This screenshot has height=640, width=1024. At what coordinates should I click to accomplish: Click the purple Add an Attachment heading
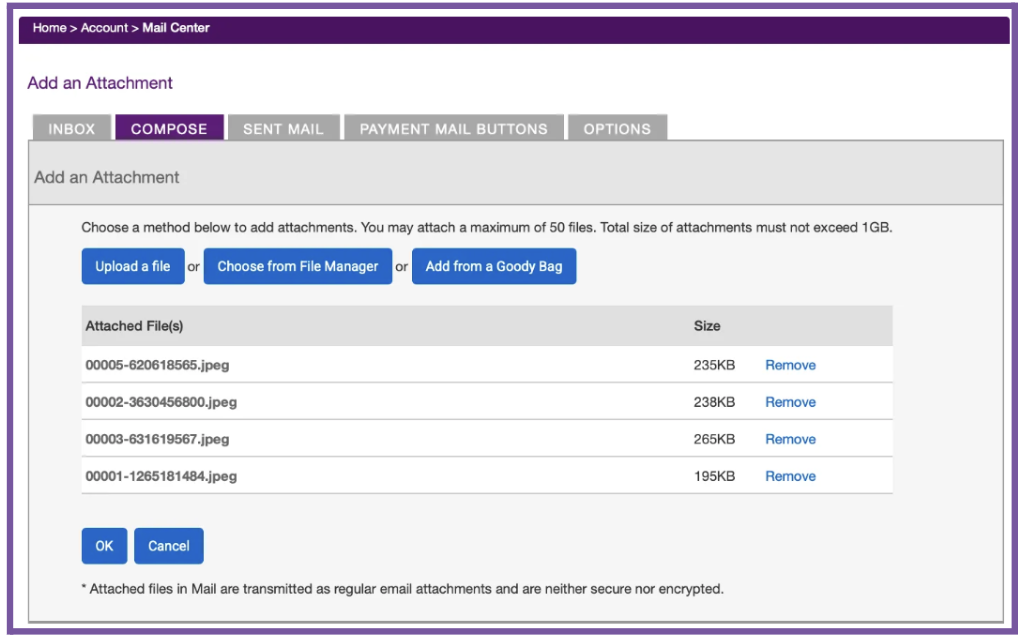click(x=100, y=83)
